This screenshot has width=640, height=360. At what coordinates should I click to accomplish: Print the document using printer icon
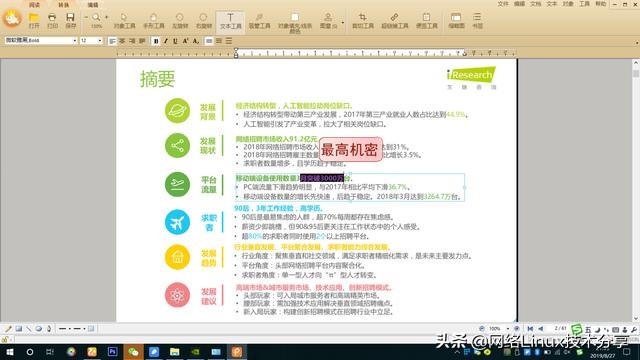point(52,20)
